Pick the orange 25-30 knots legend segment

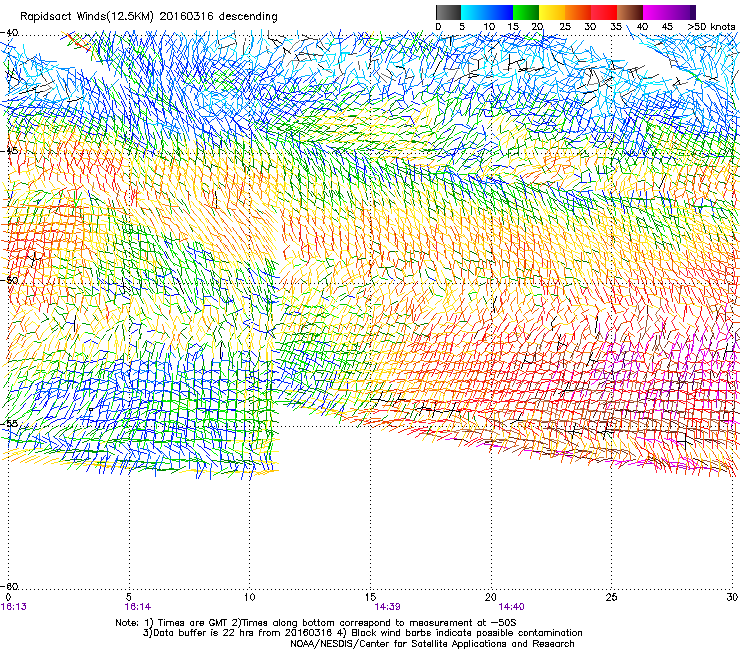click(578, 12)
